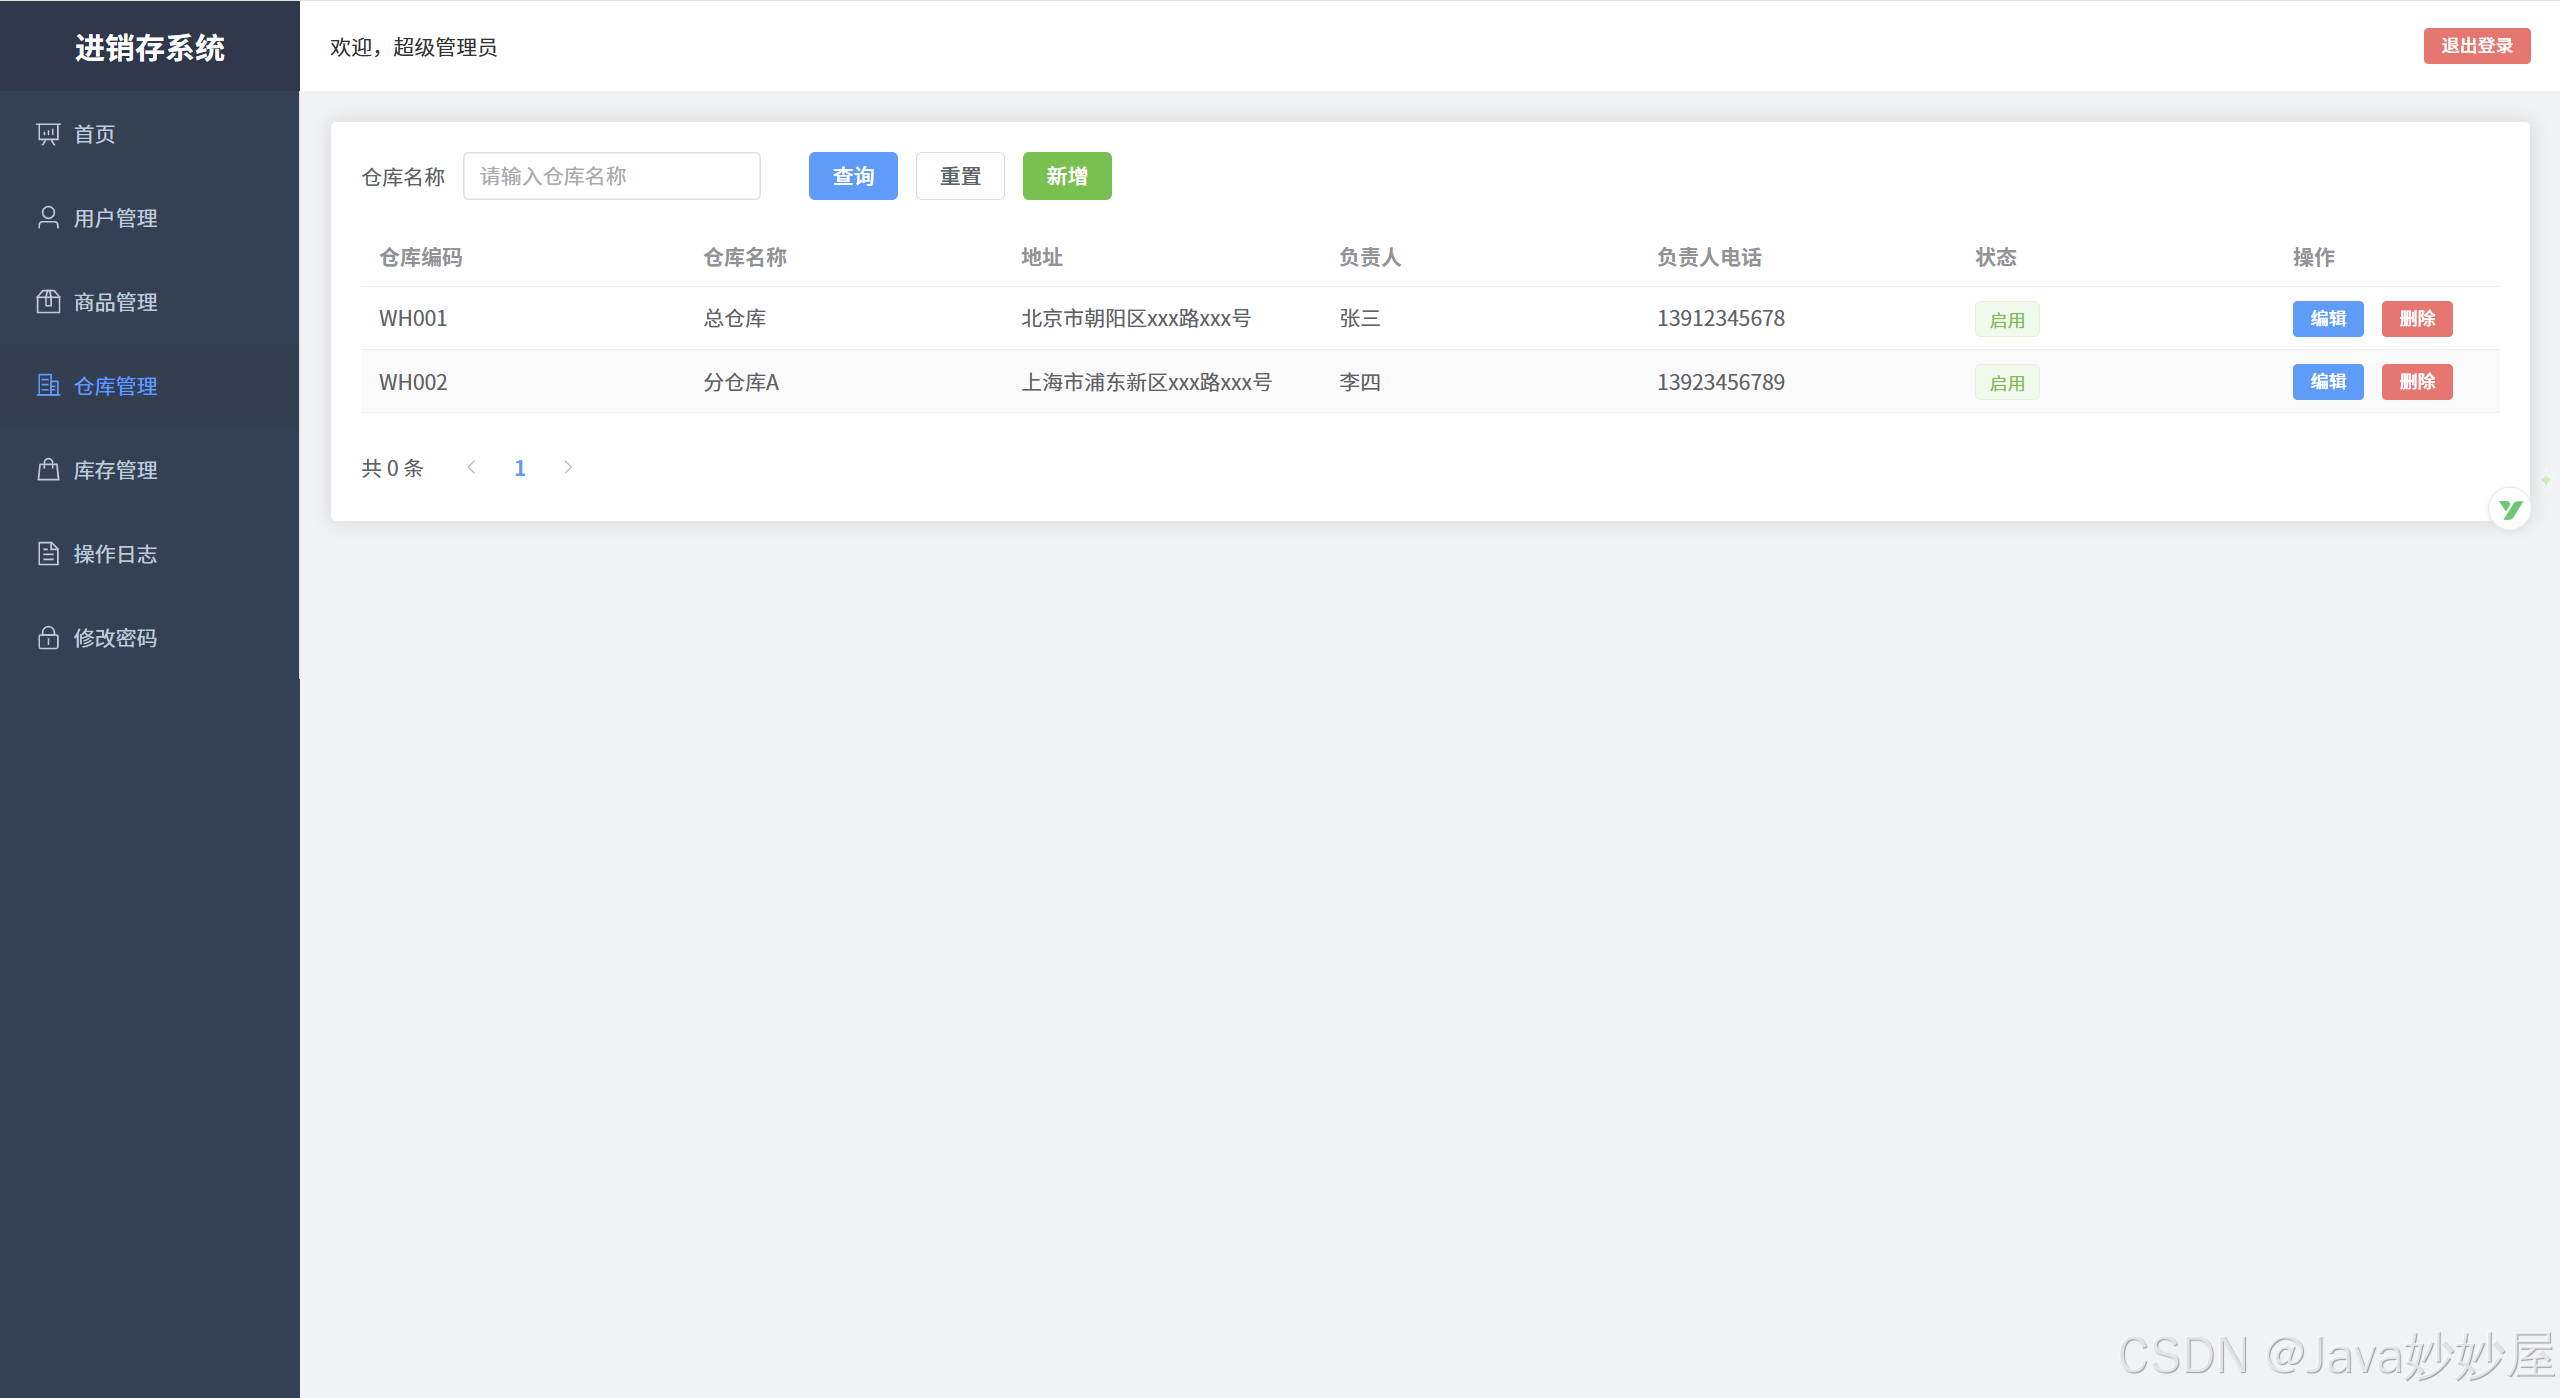This screenshot has width=2560, height=1398.
Task: Click the 用户管理 user icon
Action: (x=48, y=218)
